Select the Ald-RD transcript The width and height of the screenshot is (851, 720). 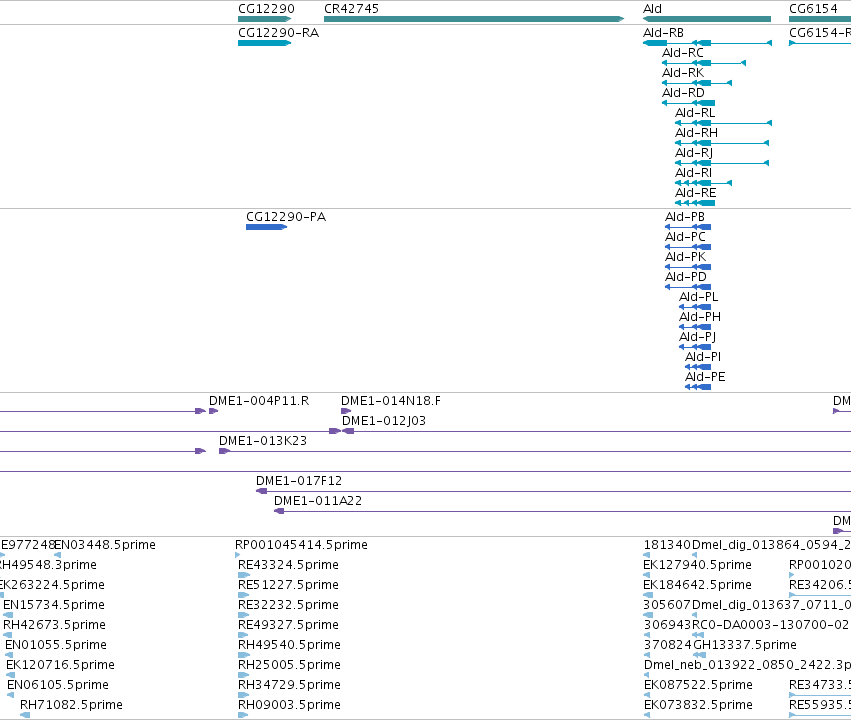pos(688,103)
